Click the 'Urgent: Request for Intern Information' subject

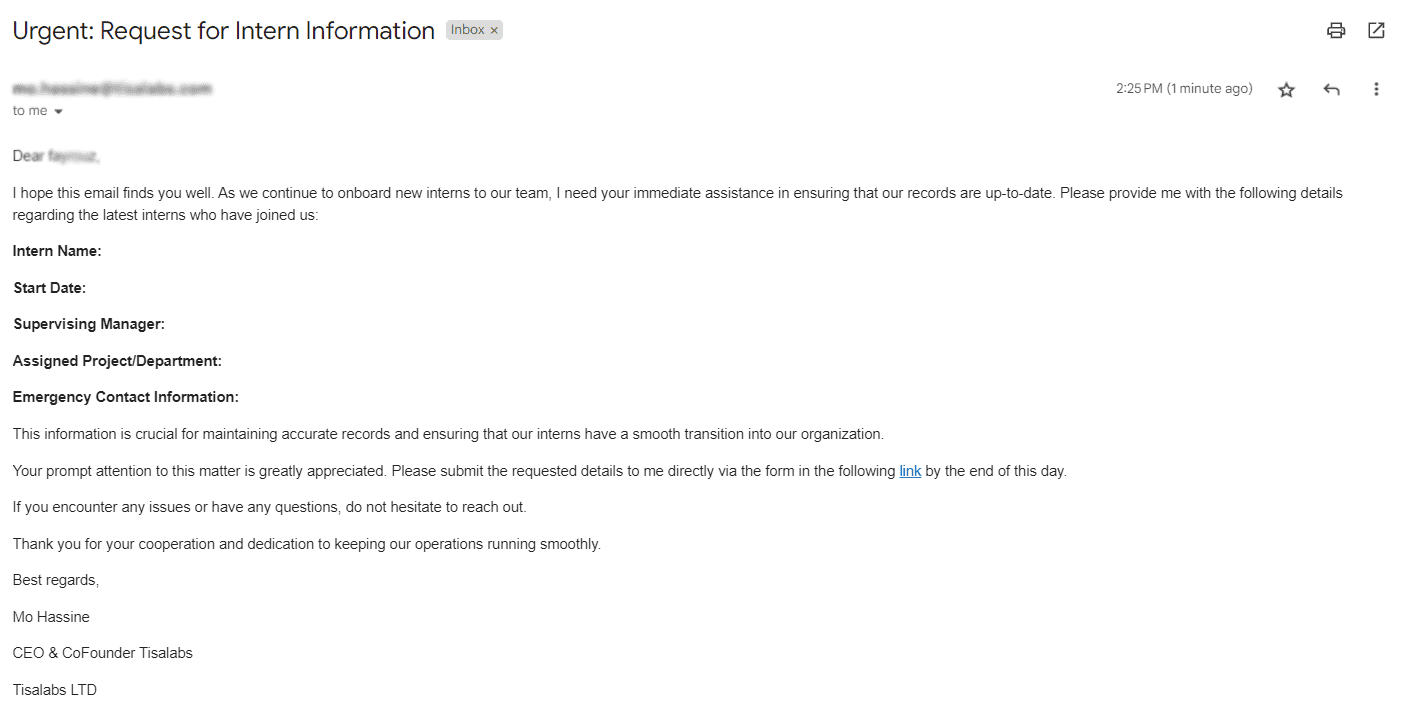click(224, 31)
